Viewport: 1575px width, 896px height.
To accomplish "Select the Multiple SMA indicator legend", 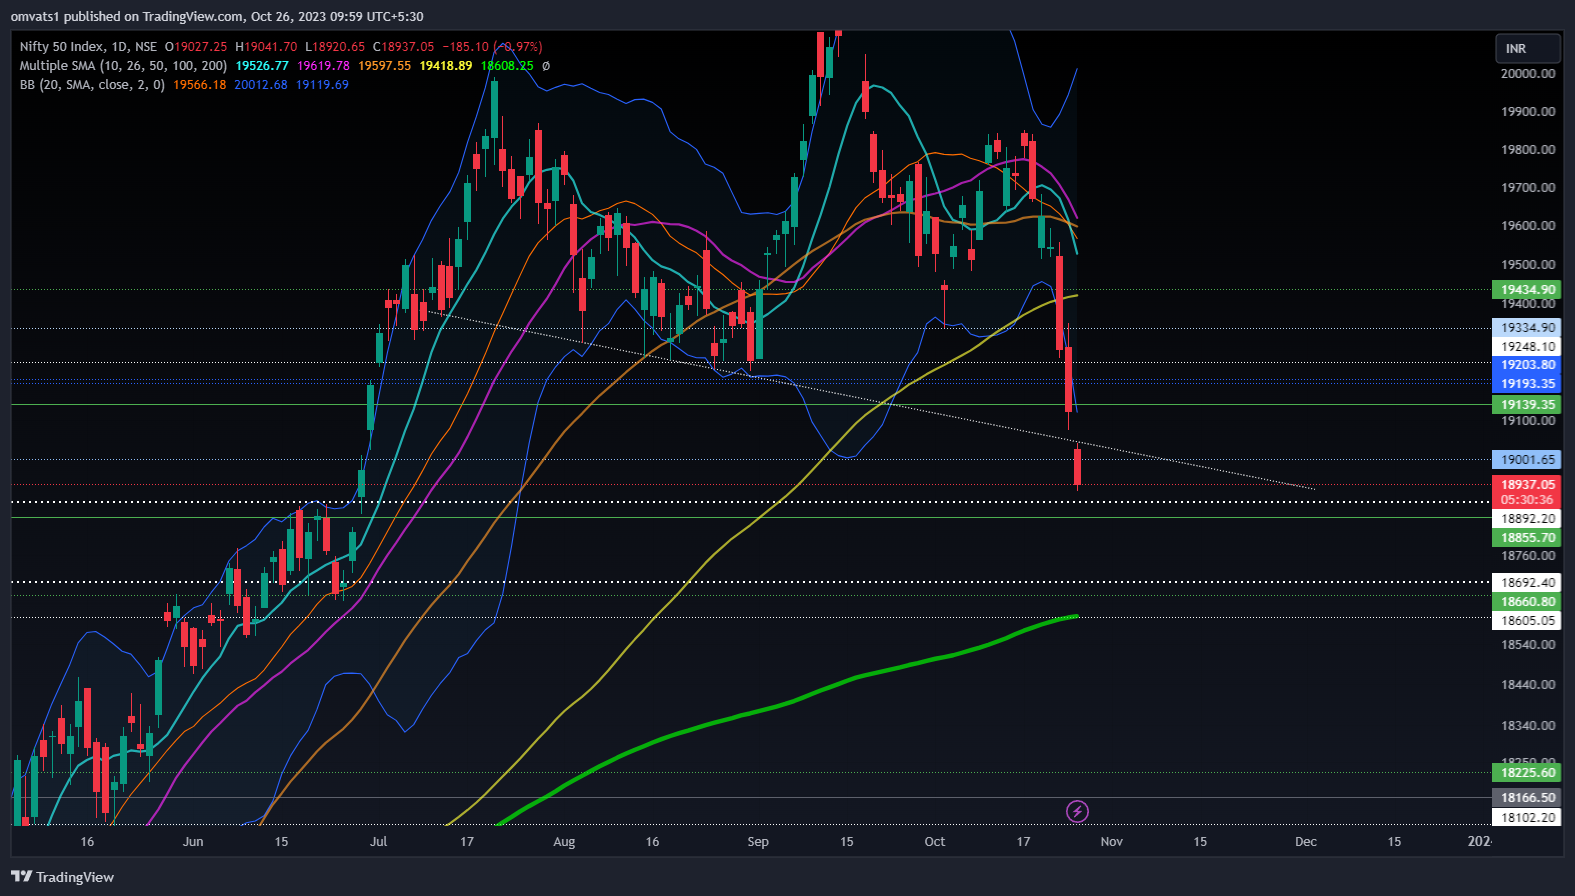I will coord(123,66).
